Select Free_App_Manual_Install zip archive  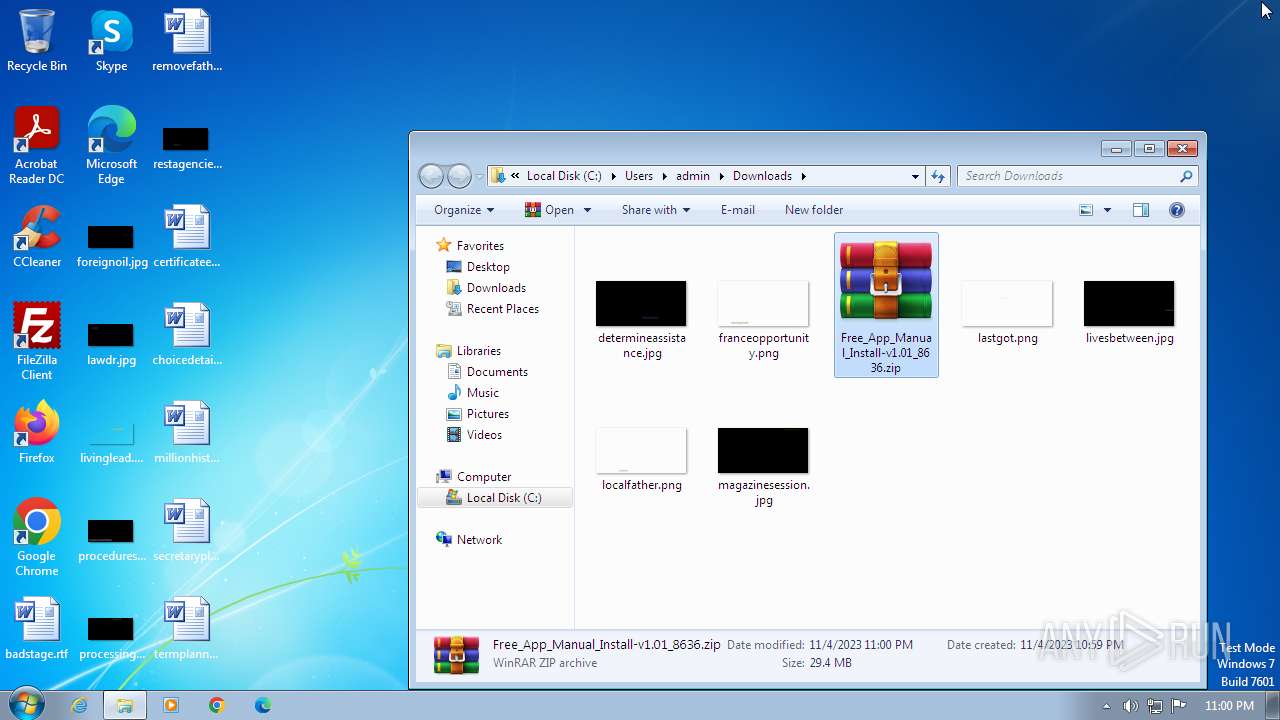[x=886, y=306]
